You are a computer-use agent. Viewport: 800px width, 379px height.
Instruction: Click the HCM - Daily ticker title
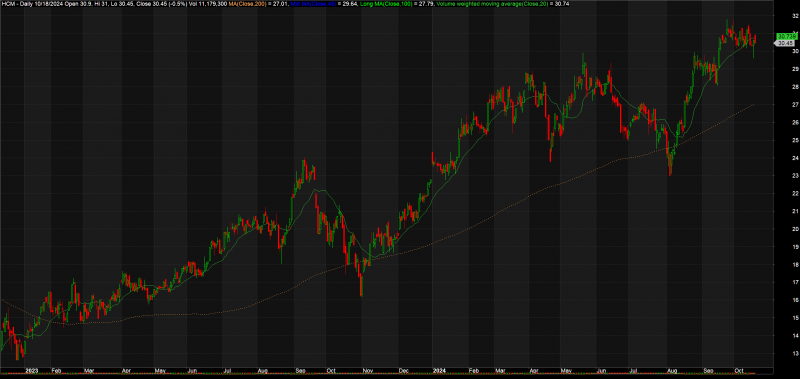[14, 4]
